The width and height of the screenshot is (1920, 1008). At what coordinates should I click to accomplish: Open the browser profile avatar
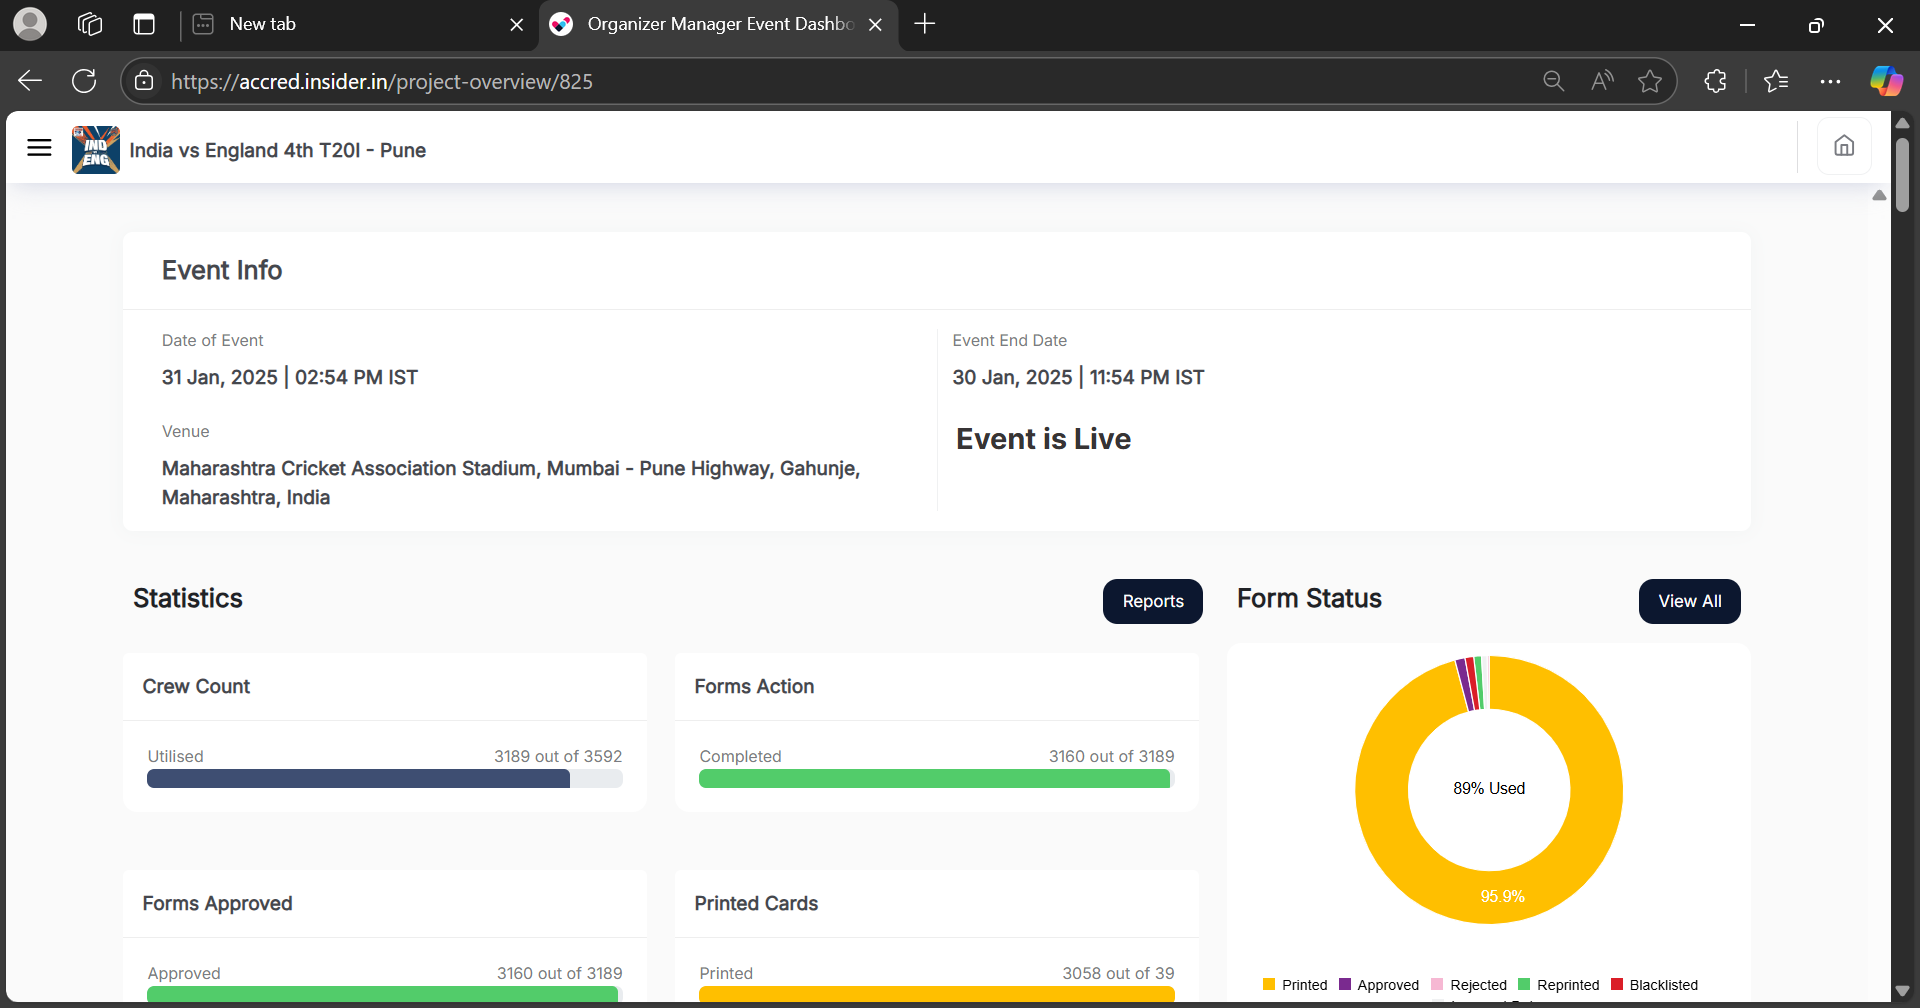coord(30,24)
